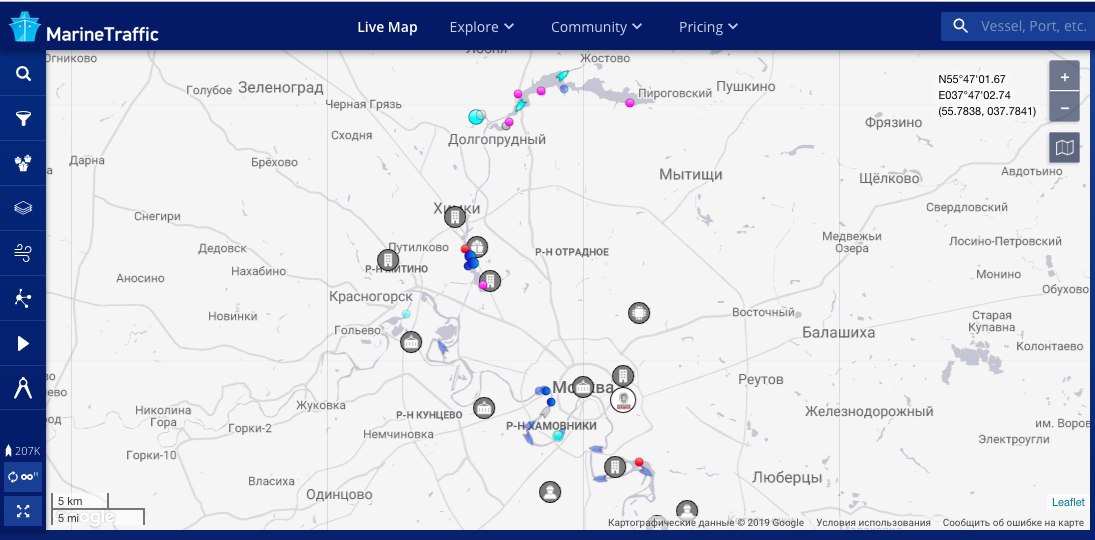Select pink vessel dot near Пироговский
The width and height of the screenshot is (1095, 540).
pyautogui.click(x=630, y=103)
